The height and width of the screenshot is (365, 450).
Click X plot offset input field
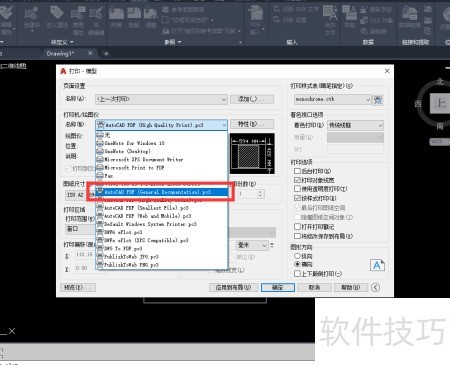coord(84,255)
